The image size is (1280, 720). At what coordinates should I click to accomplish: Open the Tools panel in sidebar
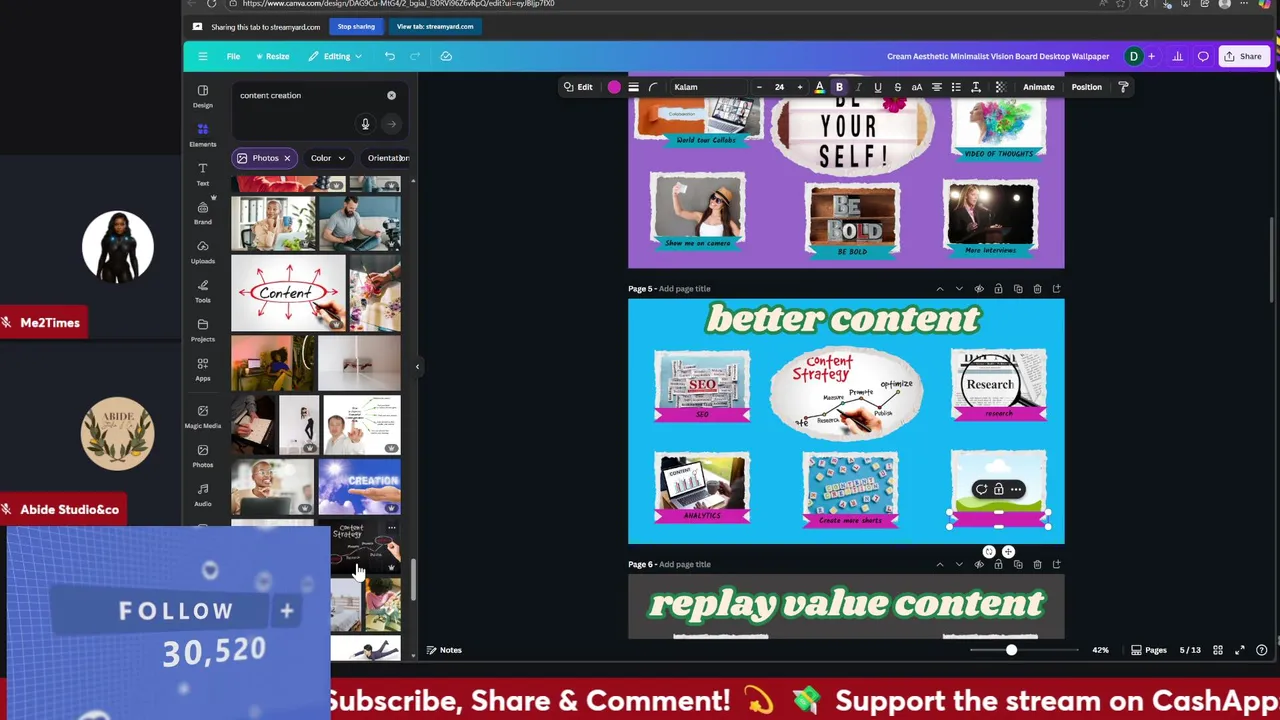coord(203,291)
